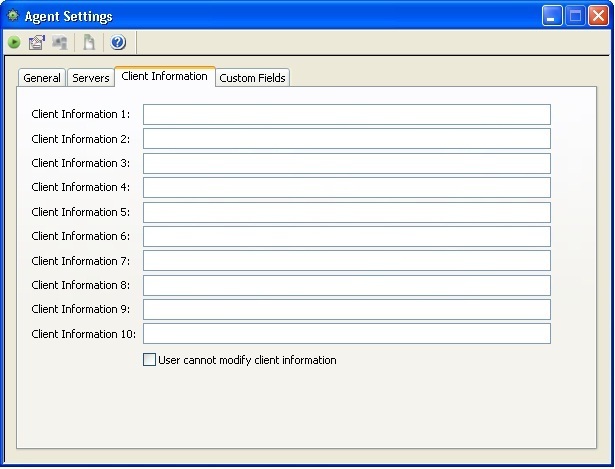Go to the Custom Fields tab
The width and height of the screenshot is (615, 469).
coord(252,78)
